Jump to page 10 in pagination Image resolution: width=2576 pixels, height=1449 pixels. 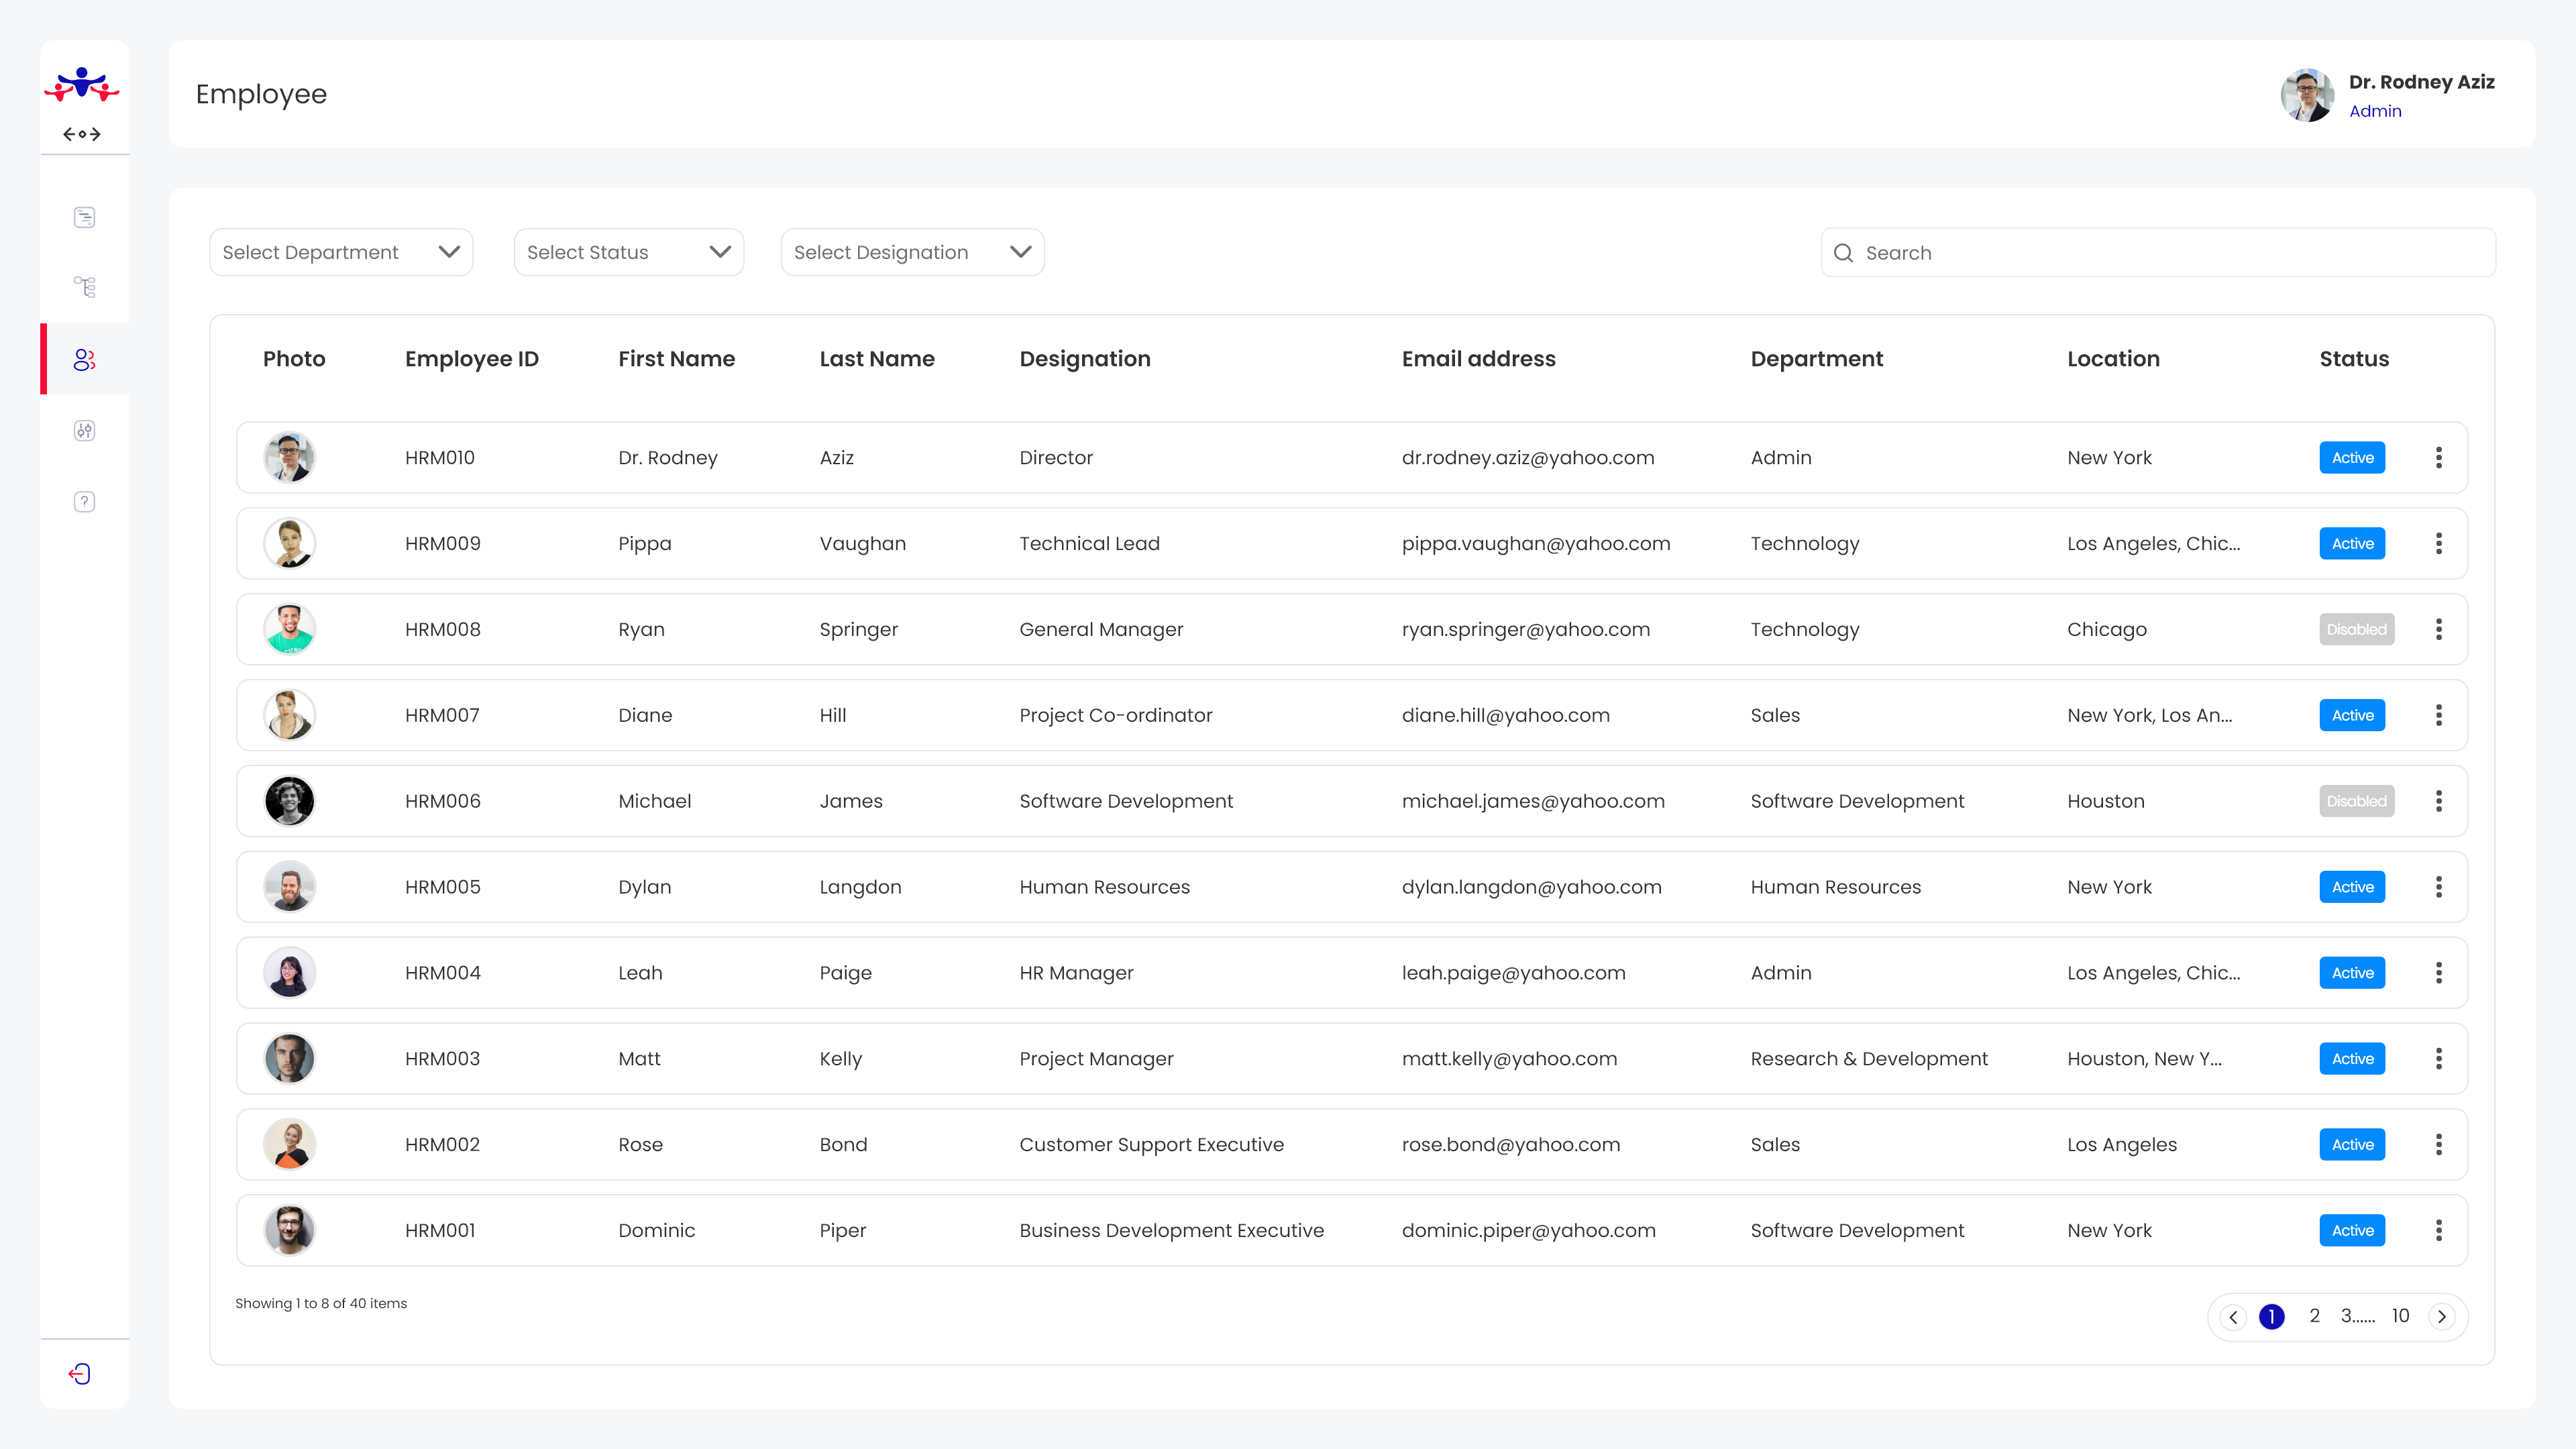pos(2400,1316)
